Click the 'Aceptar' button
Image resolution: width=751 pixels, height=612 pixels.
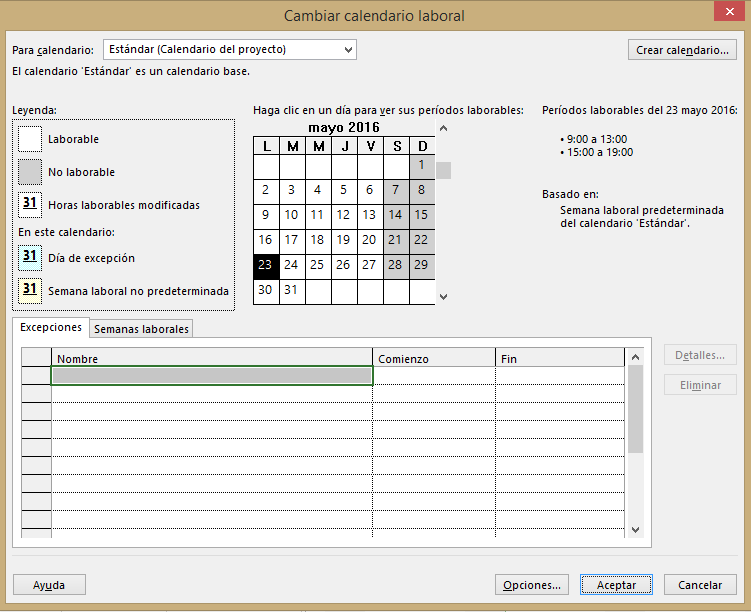click(x=615, y=585)
